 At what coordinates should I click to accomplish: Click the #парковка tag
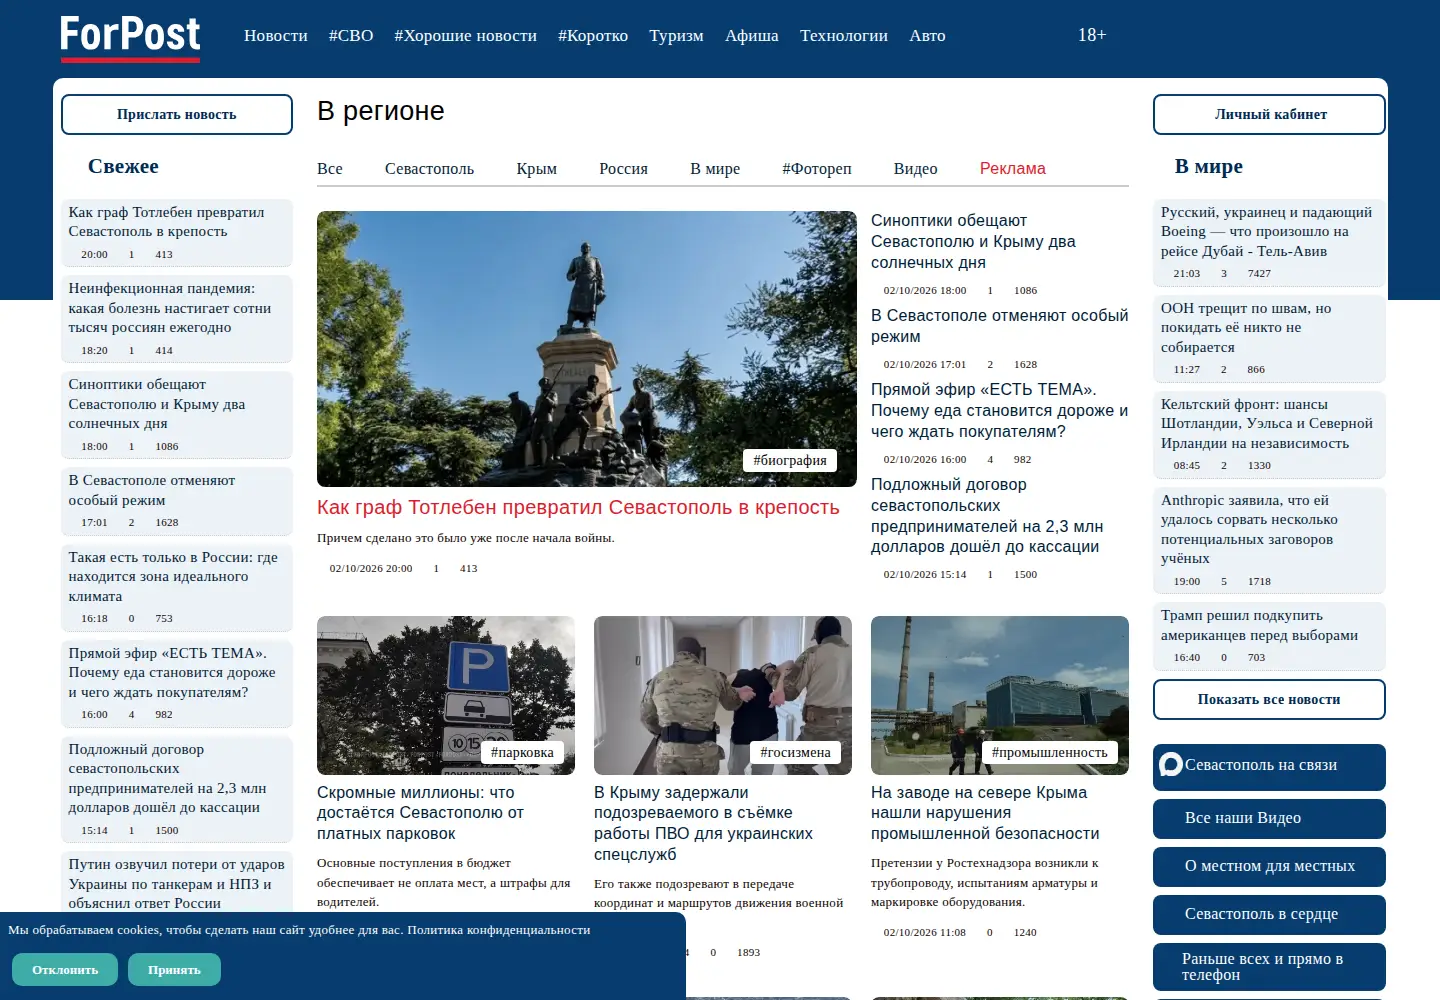click(522, 752)
